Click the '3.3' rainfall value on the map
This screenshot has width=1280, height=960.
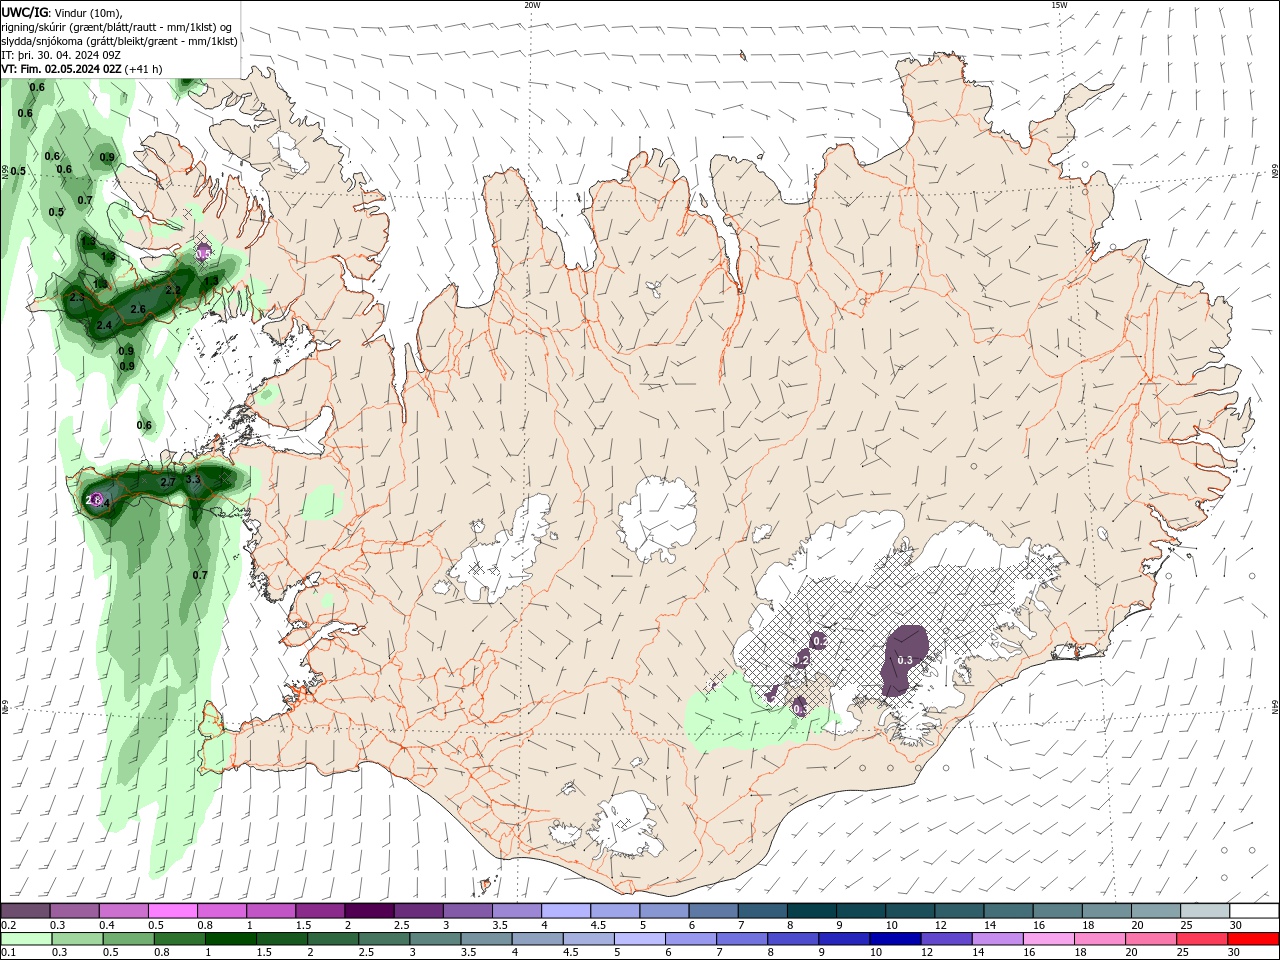pos(194,480)
